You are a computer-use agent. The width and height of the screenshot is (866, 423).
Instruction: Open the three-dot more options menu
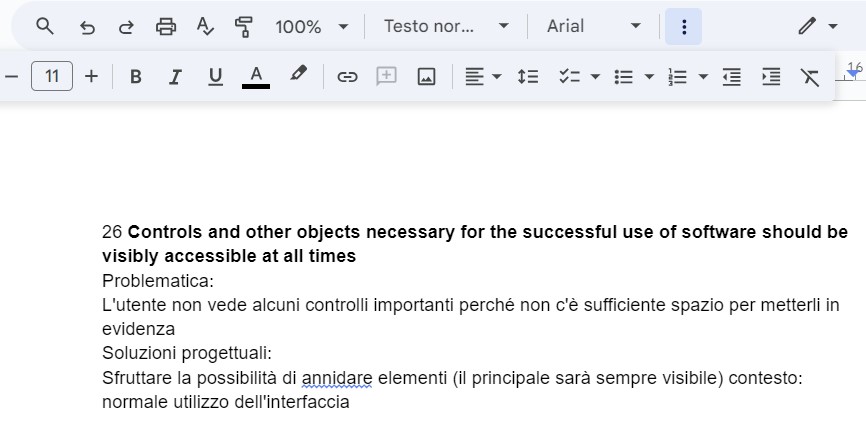click(x=684, y=27)
